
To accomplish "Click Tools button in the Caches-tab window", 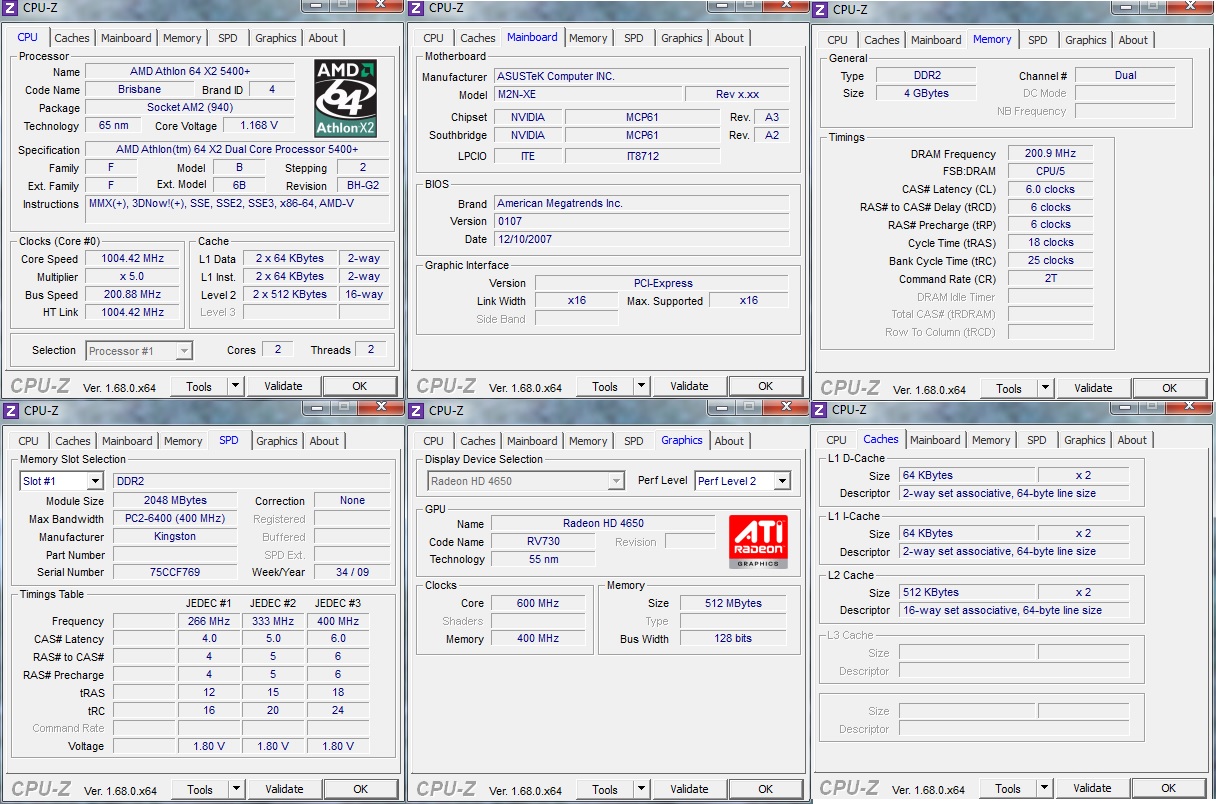I will [1008, 788].
